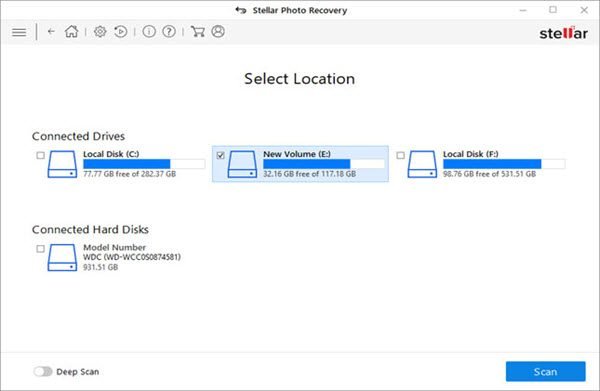
Task: Click the Local Disk (C:) drive icon
Action: tap(62, 164)
